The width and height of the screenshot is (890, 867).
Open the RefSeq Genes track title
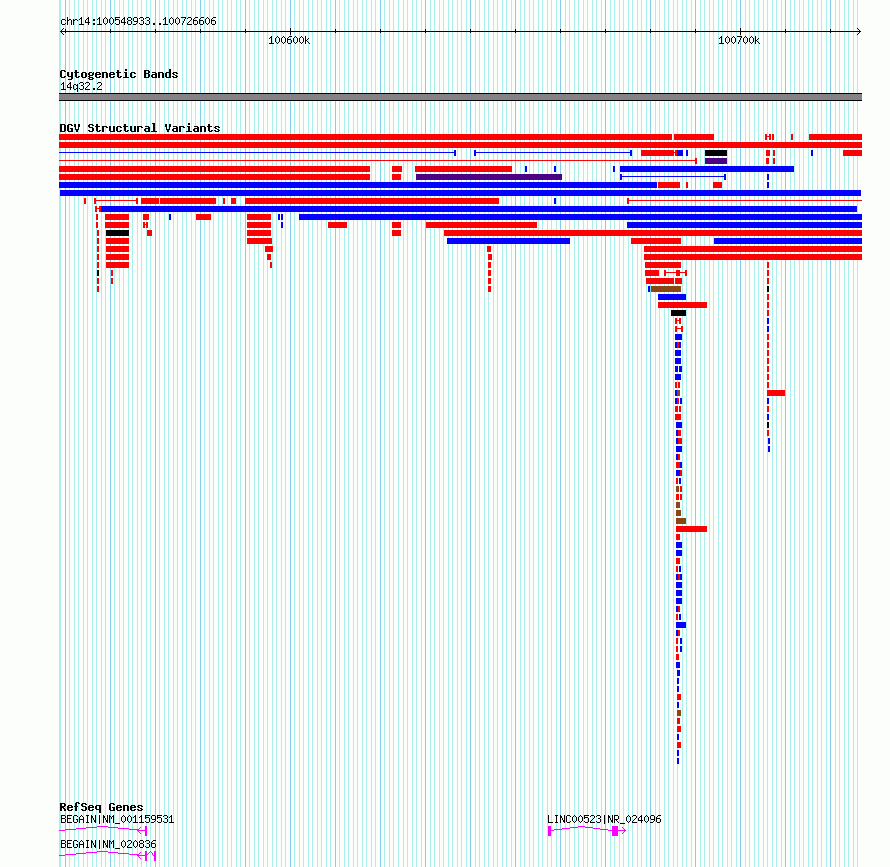101,807
